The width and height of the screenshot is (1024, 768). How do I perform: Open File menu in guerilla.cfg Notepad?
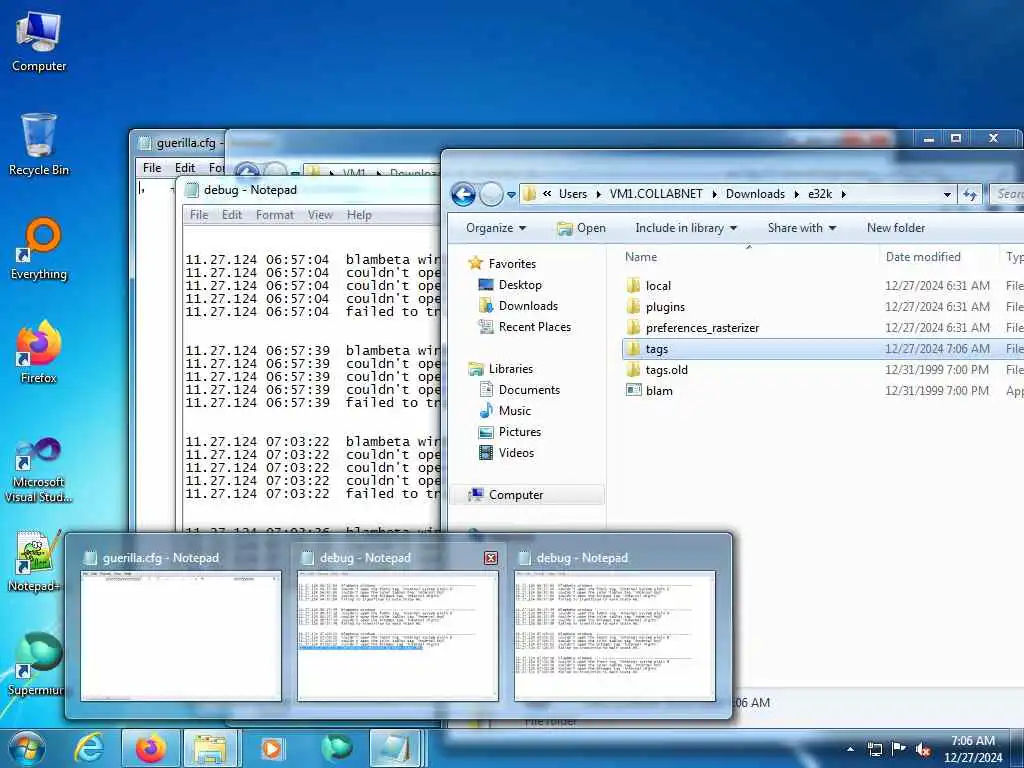tap(152, 168)
